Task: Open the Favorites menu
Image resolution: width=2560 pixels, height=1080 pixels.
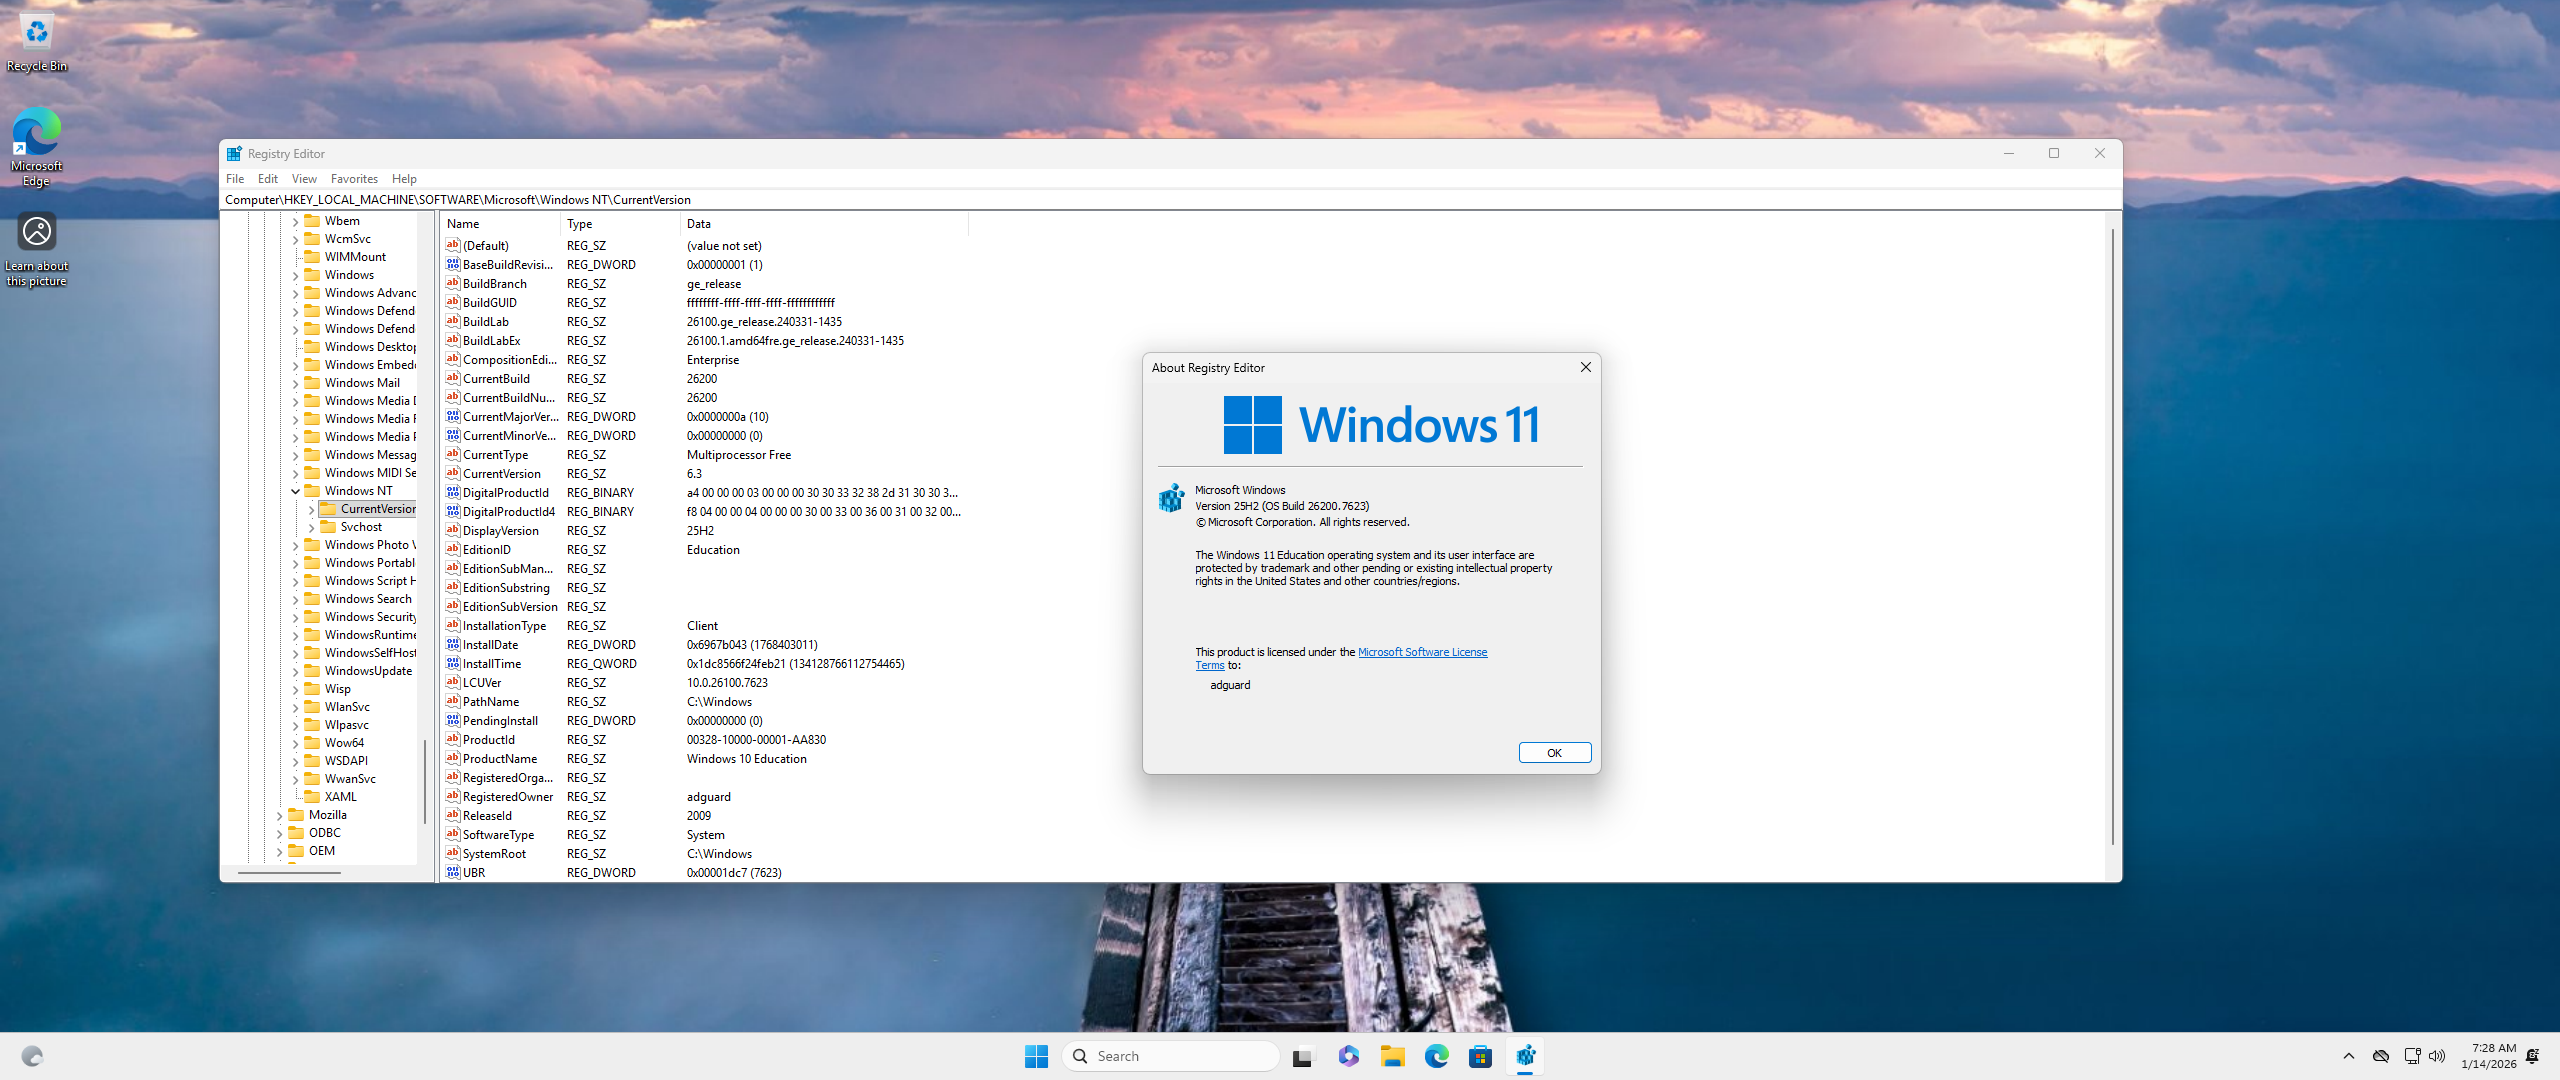Action: coord(354,179)
